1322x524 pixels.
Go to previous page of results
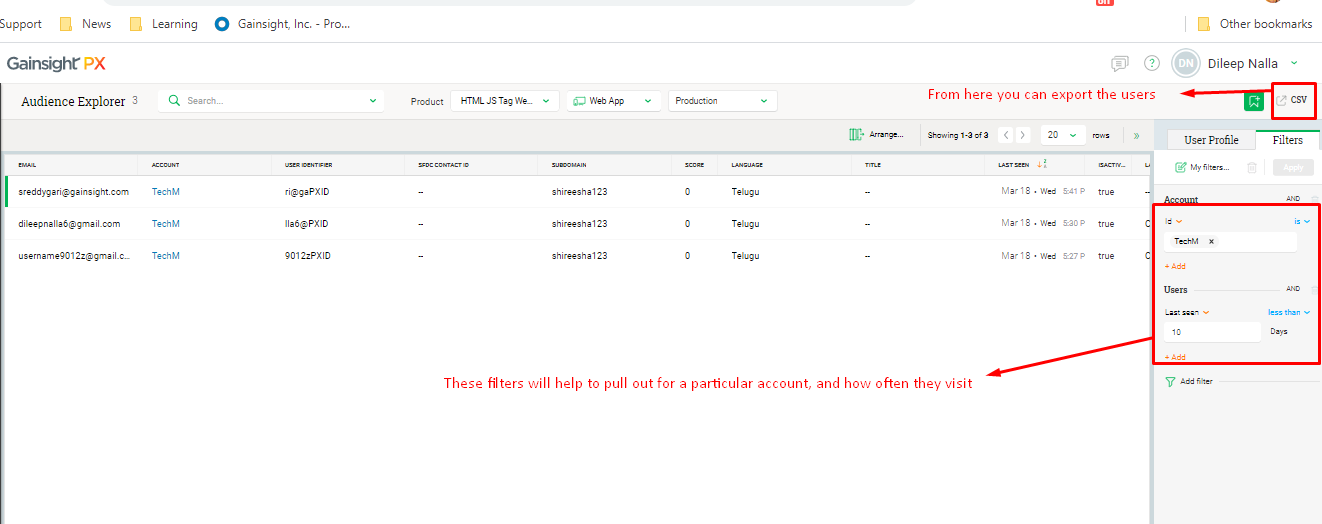[1007, 135]
